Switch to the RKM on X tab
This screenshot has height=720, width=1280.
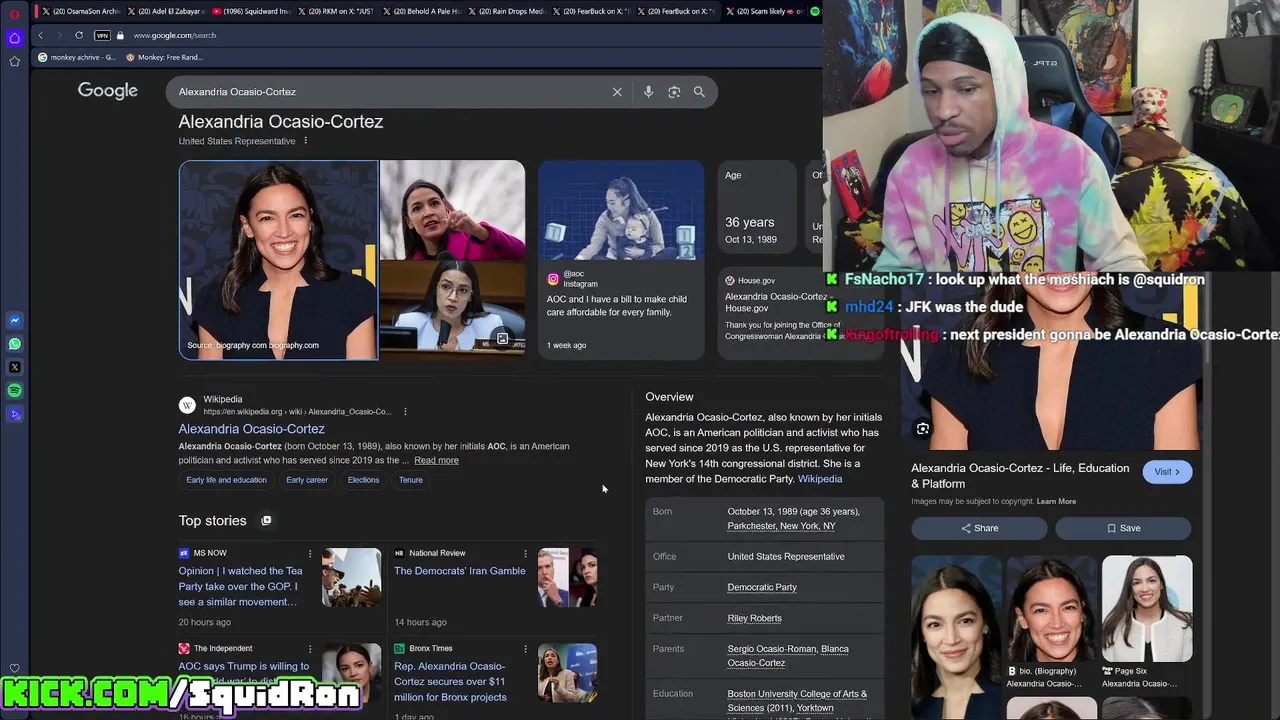click(336, 11)
